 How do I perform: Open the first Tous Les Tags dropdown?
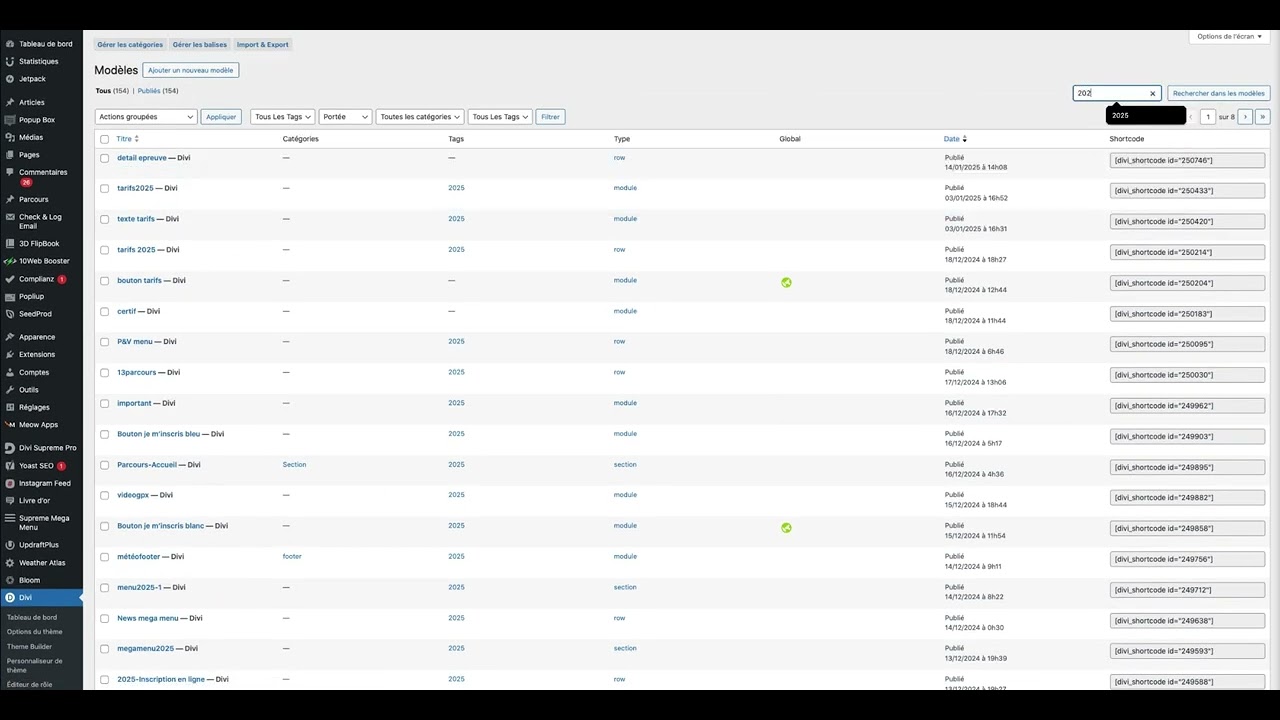tap(283, 117)
